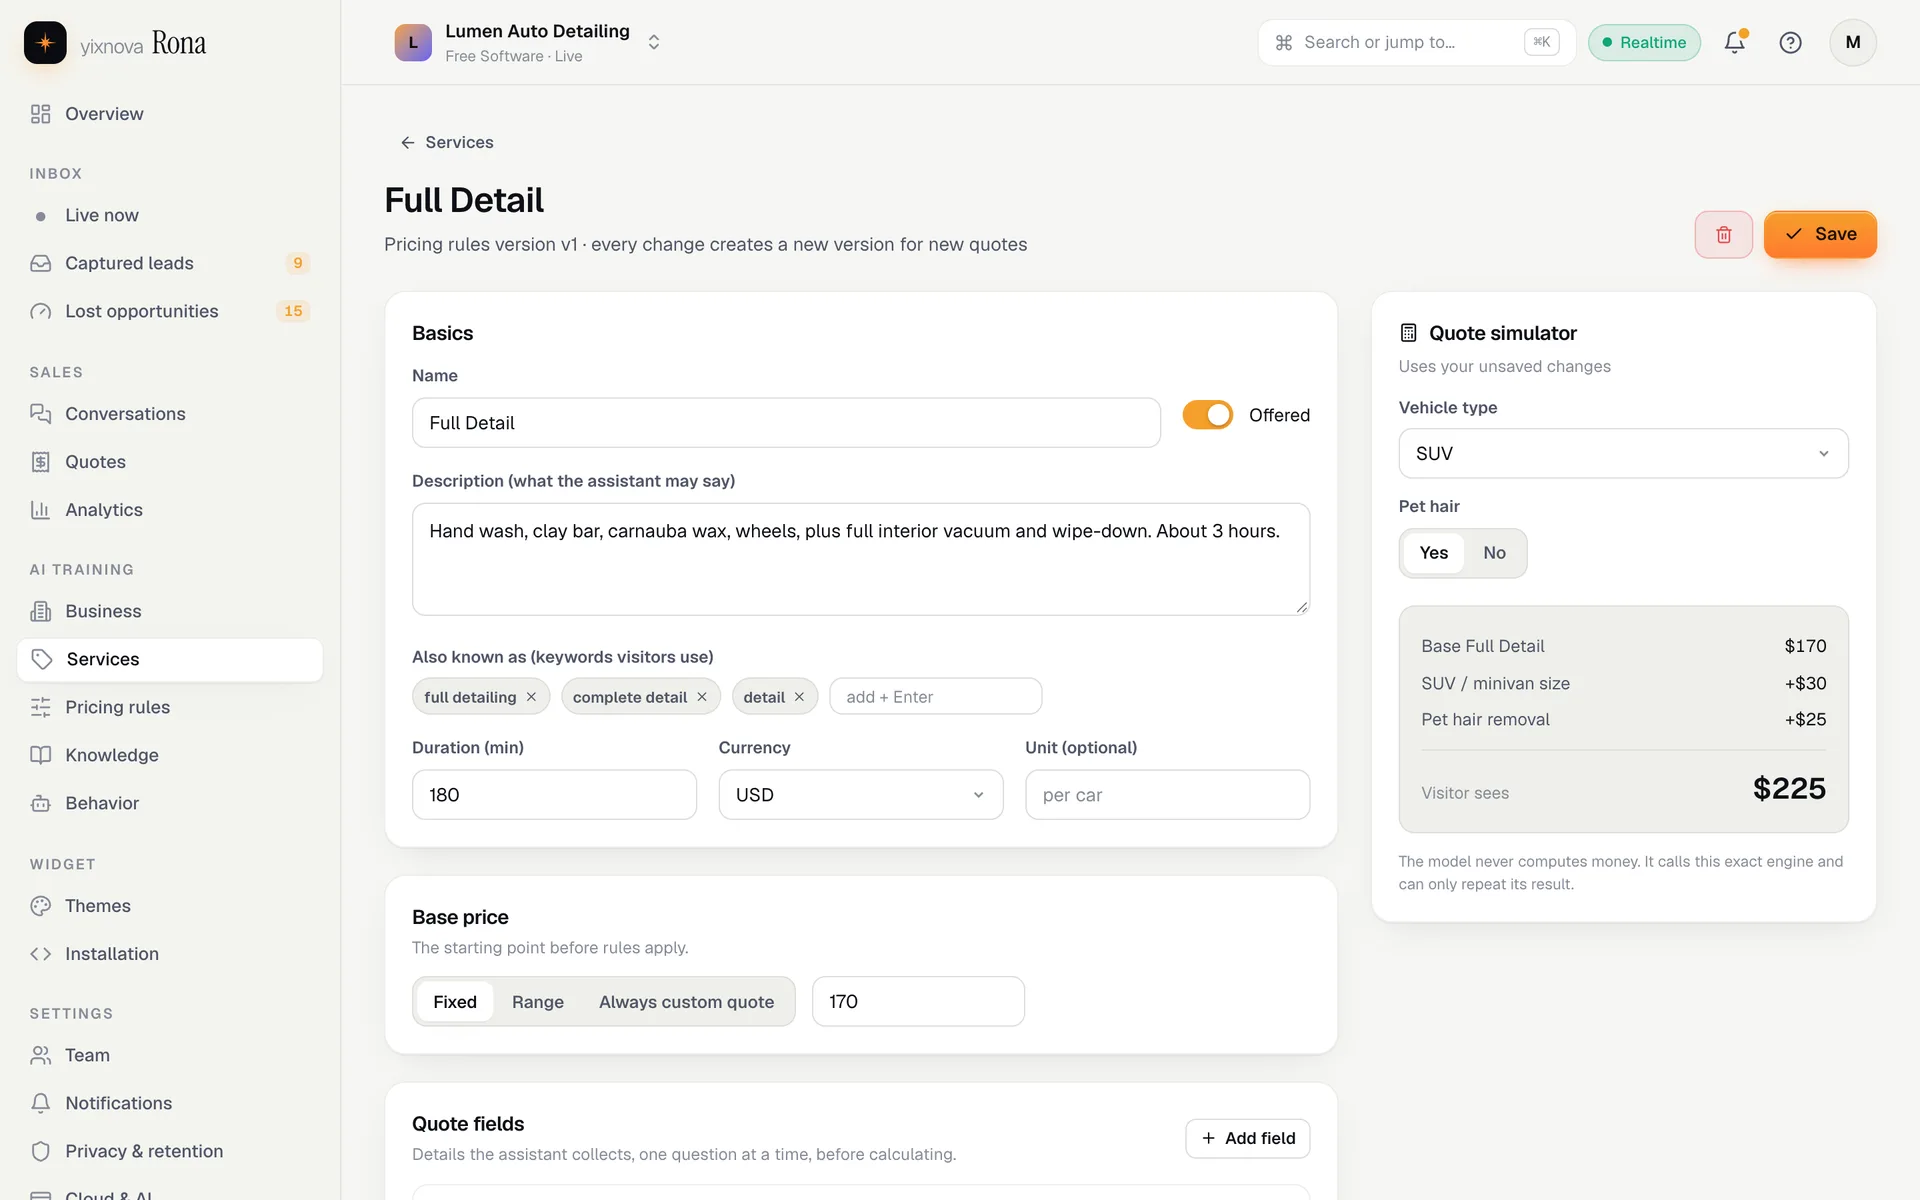Click the back arrow next to Services

point(408,142)
